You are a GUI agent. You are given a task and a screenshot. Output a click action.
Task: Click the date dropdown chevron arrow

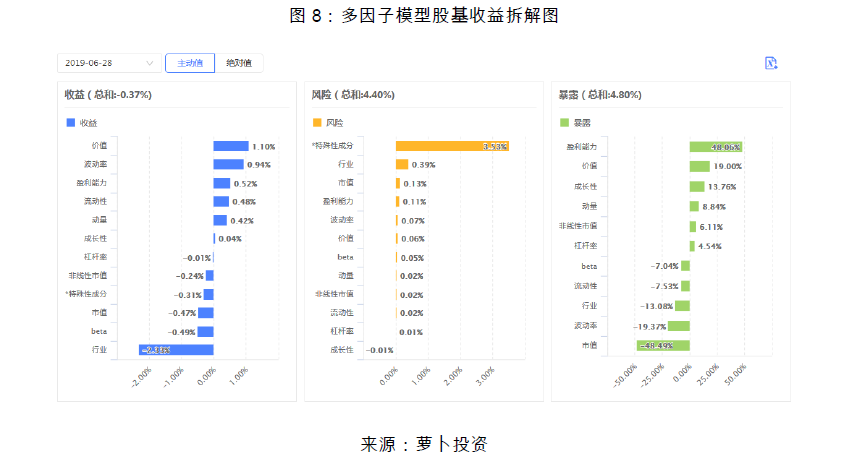(150, 63)
